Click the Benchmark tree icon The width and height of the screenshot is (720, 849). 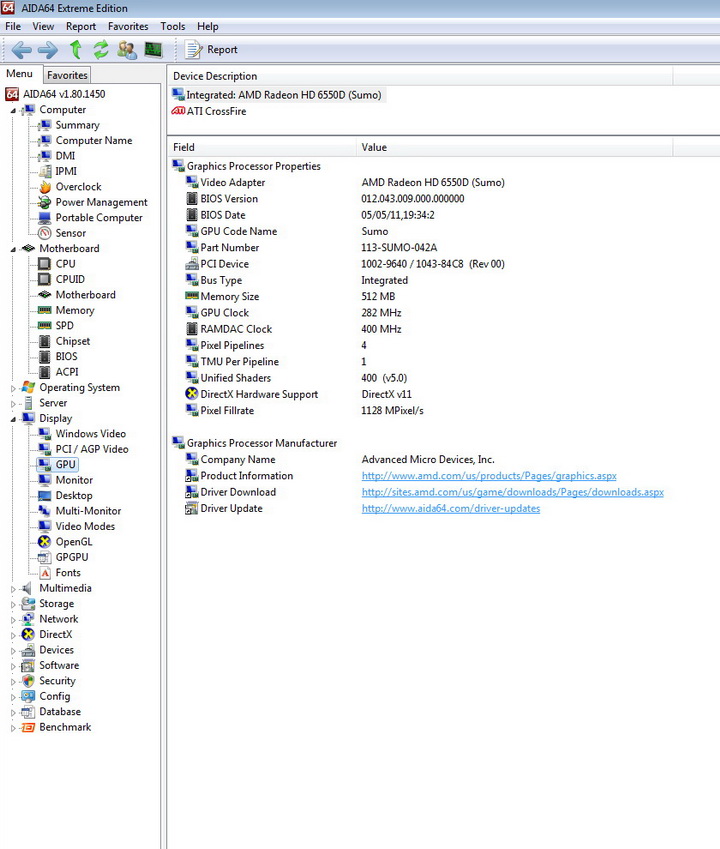[28, 727]
